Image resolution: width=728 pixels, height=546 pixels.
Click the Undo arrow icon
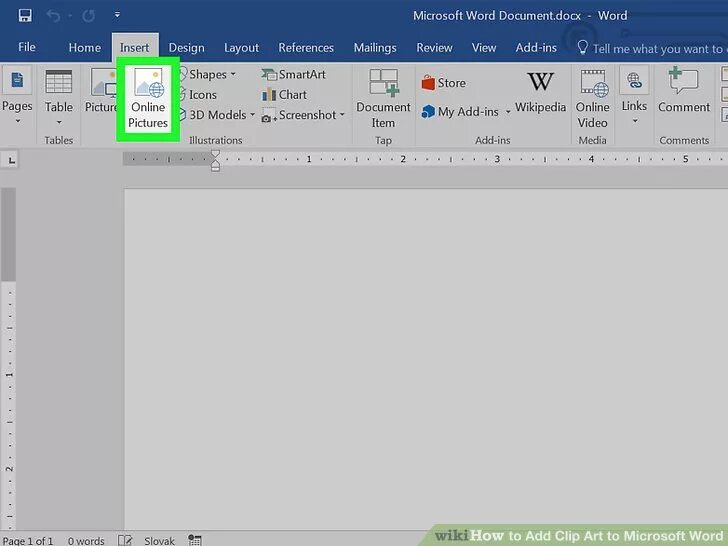pyautogui.click(x=53, y=16)
